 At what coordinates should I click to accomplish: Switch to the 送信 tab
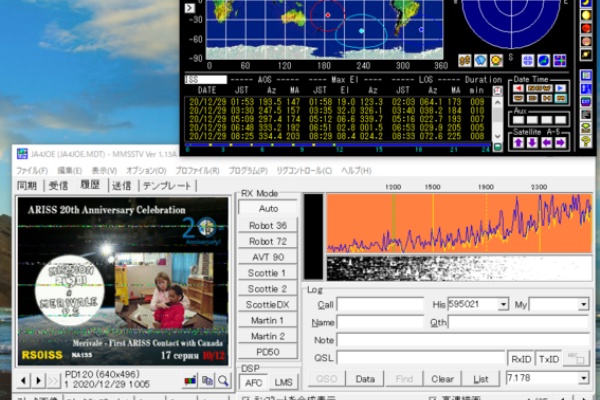coord(121,186)
